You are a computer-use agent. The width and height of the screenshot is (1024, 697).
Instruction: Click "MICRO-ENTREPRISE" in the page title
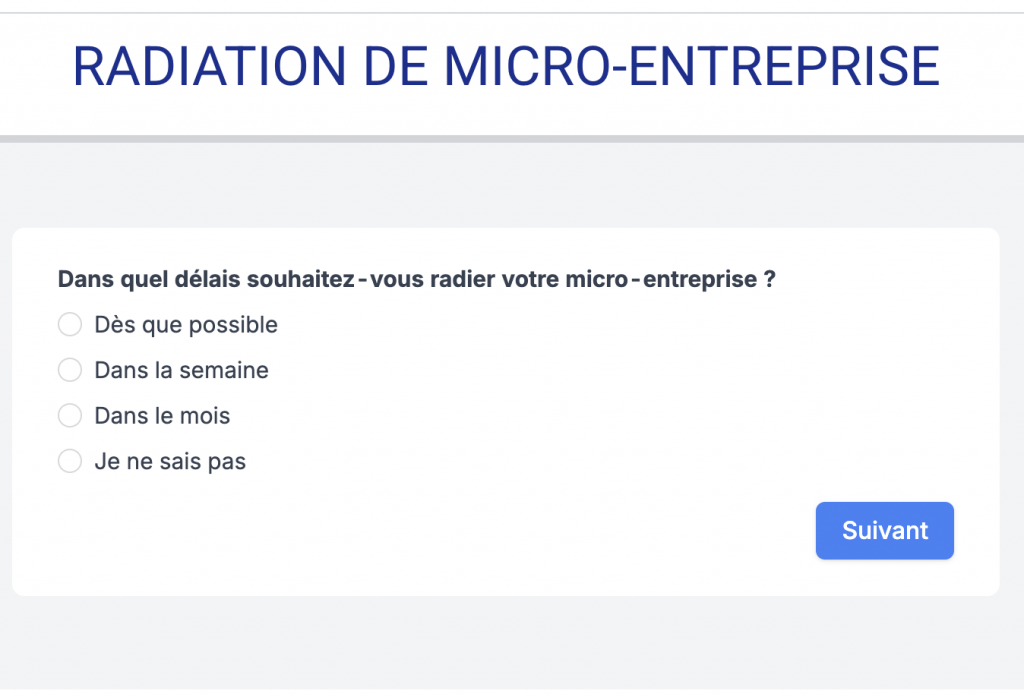point(691,66)
